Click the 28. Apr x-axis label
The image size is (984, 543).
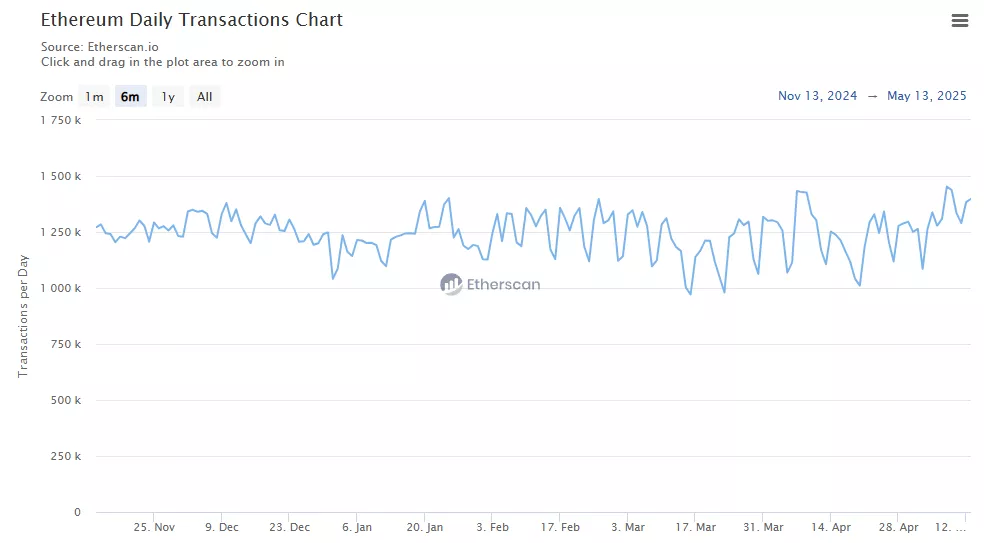pyautogui.click(x=899, y=527)
